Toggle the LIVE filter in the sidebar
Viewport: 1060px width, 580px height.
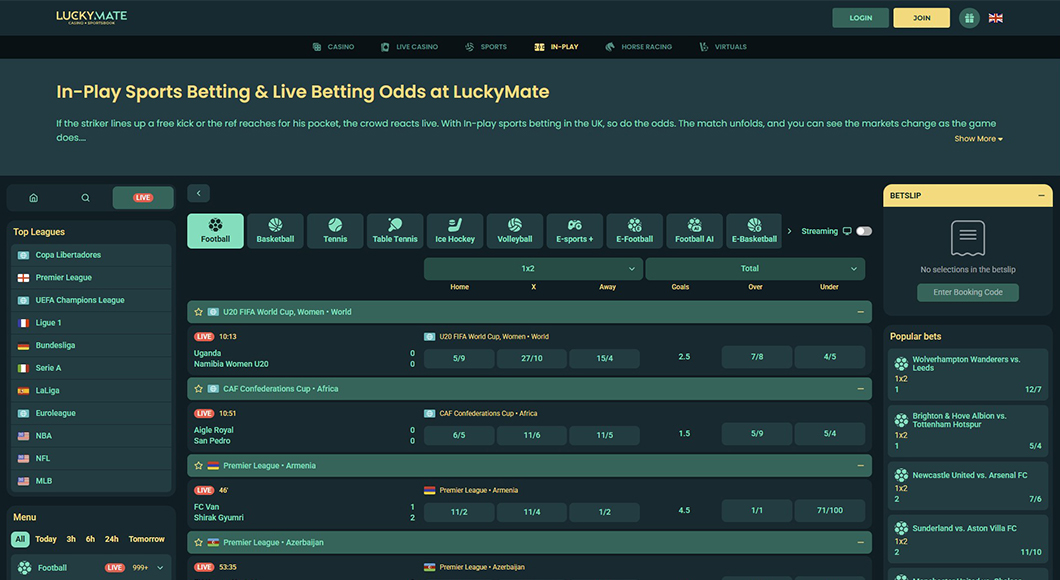(143, 197)
